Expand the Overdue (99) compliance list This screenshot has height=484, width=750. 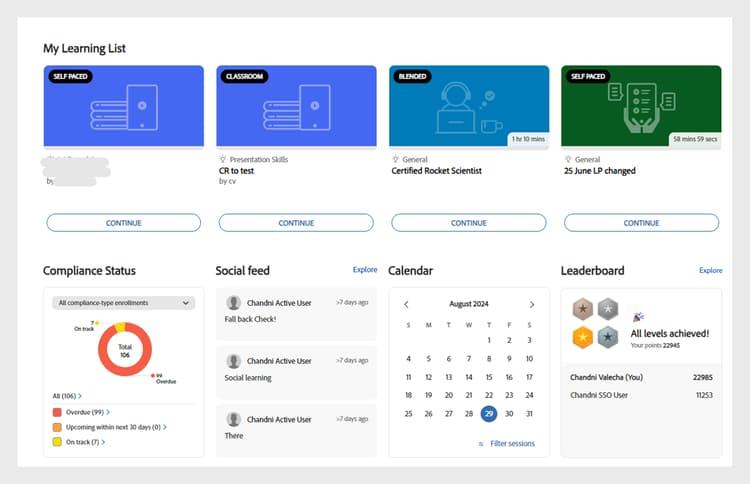pos(81,412)
